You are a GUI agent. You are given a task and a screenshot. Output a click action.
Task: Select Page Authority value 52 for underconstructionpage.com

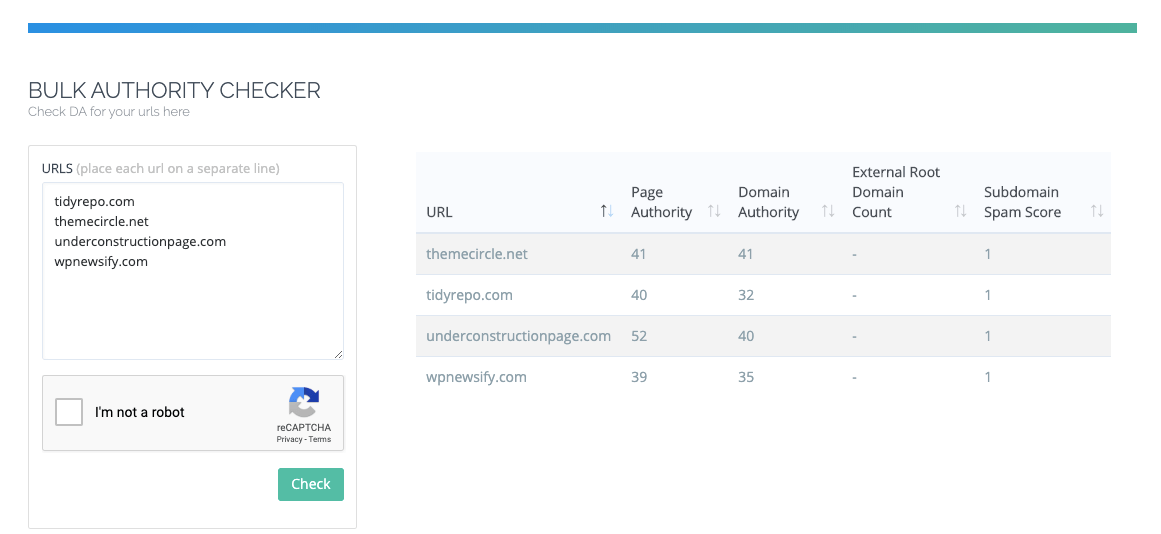(x=639, y=336)
